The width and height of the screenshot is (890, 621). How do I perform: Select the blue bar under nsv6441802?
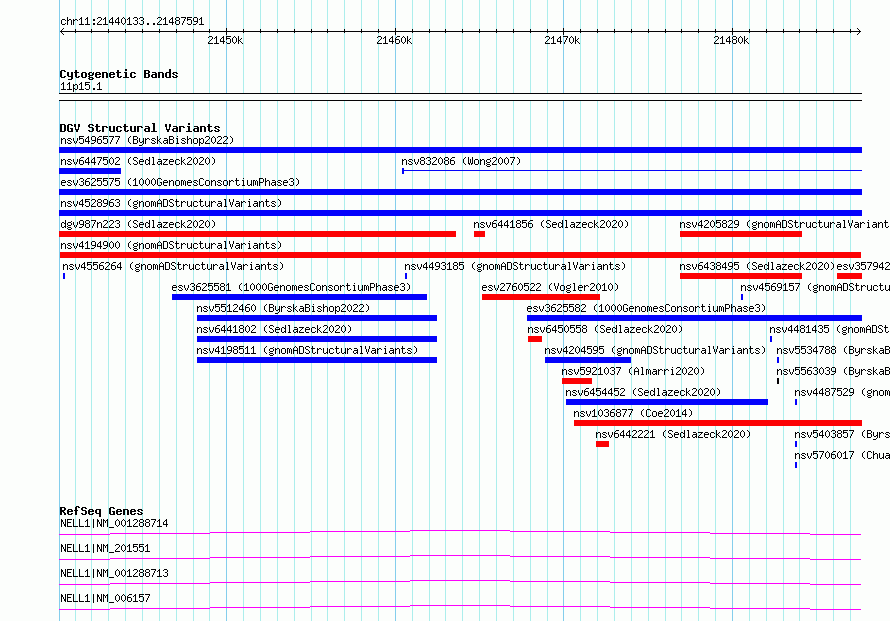317,339
